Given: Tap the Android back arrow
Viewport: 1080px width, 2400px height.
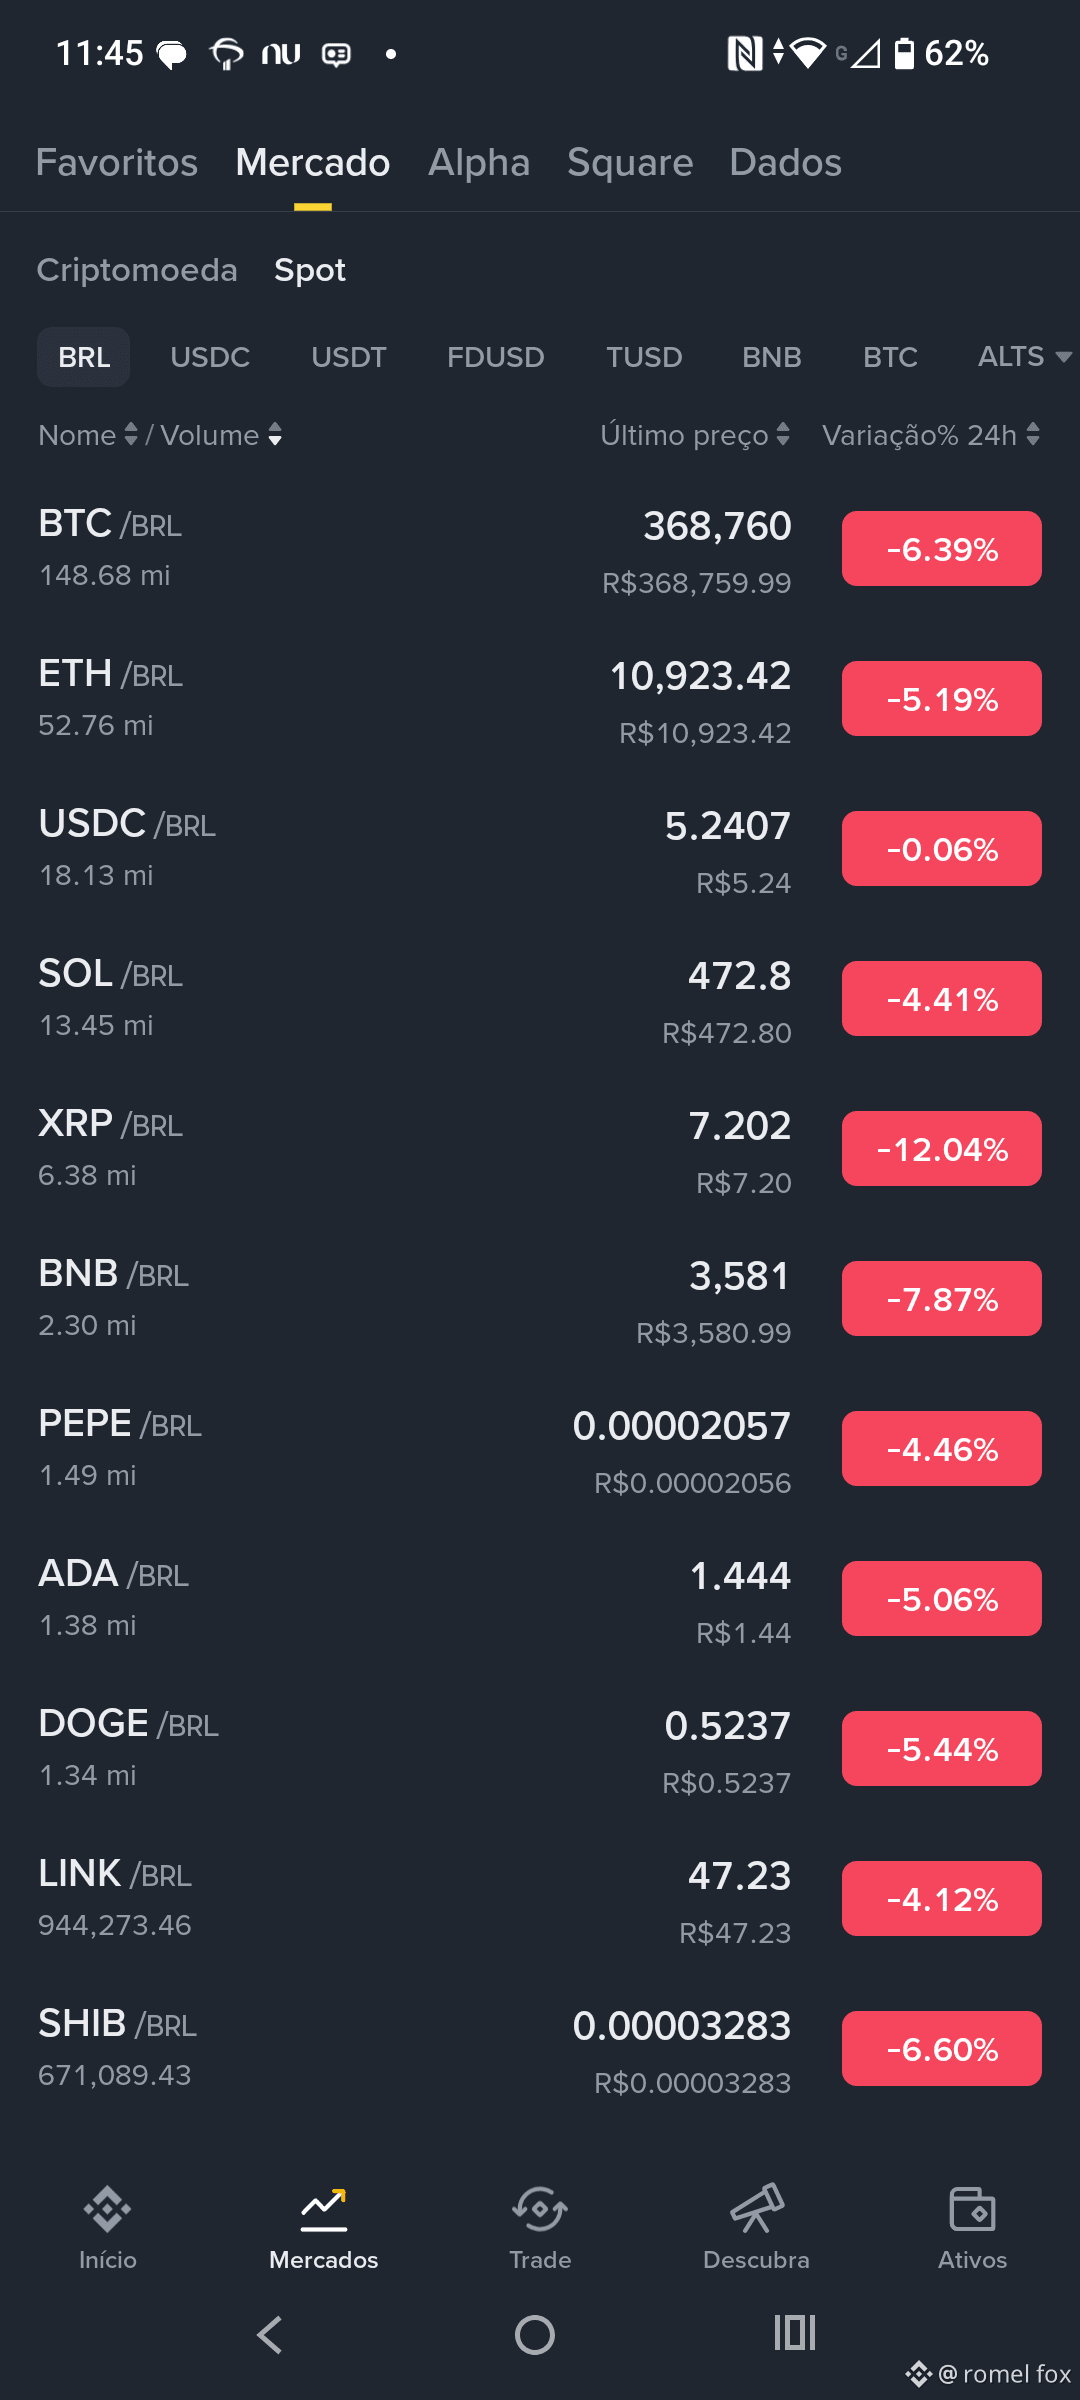Looking at the screenshot, I should (x=270, y=2335).
